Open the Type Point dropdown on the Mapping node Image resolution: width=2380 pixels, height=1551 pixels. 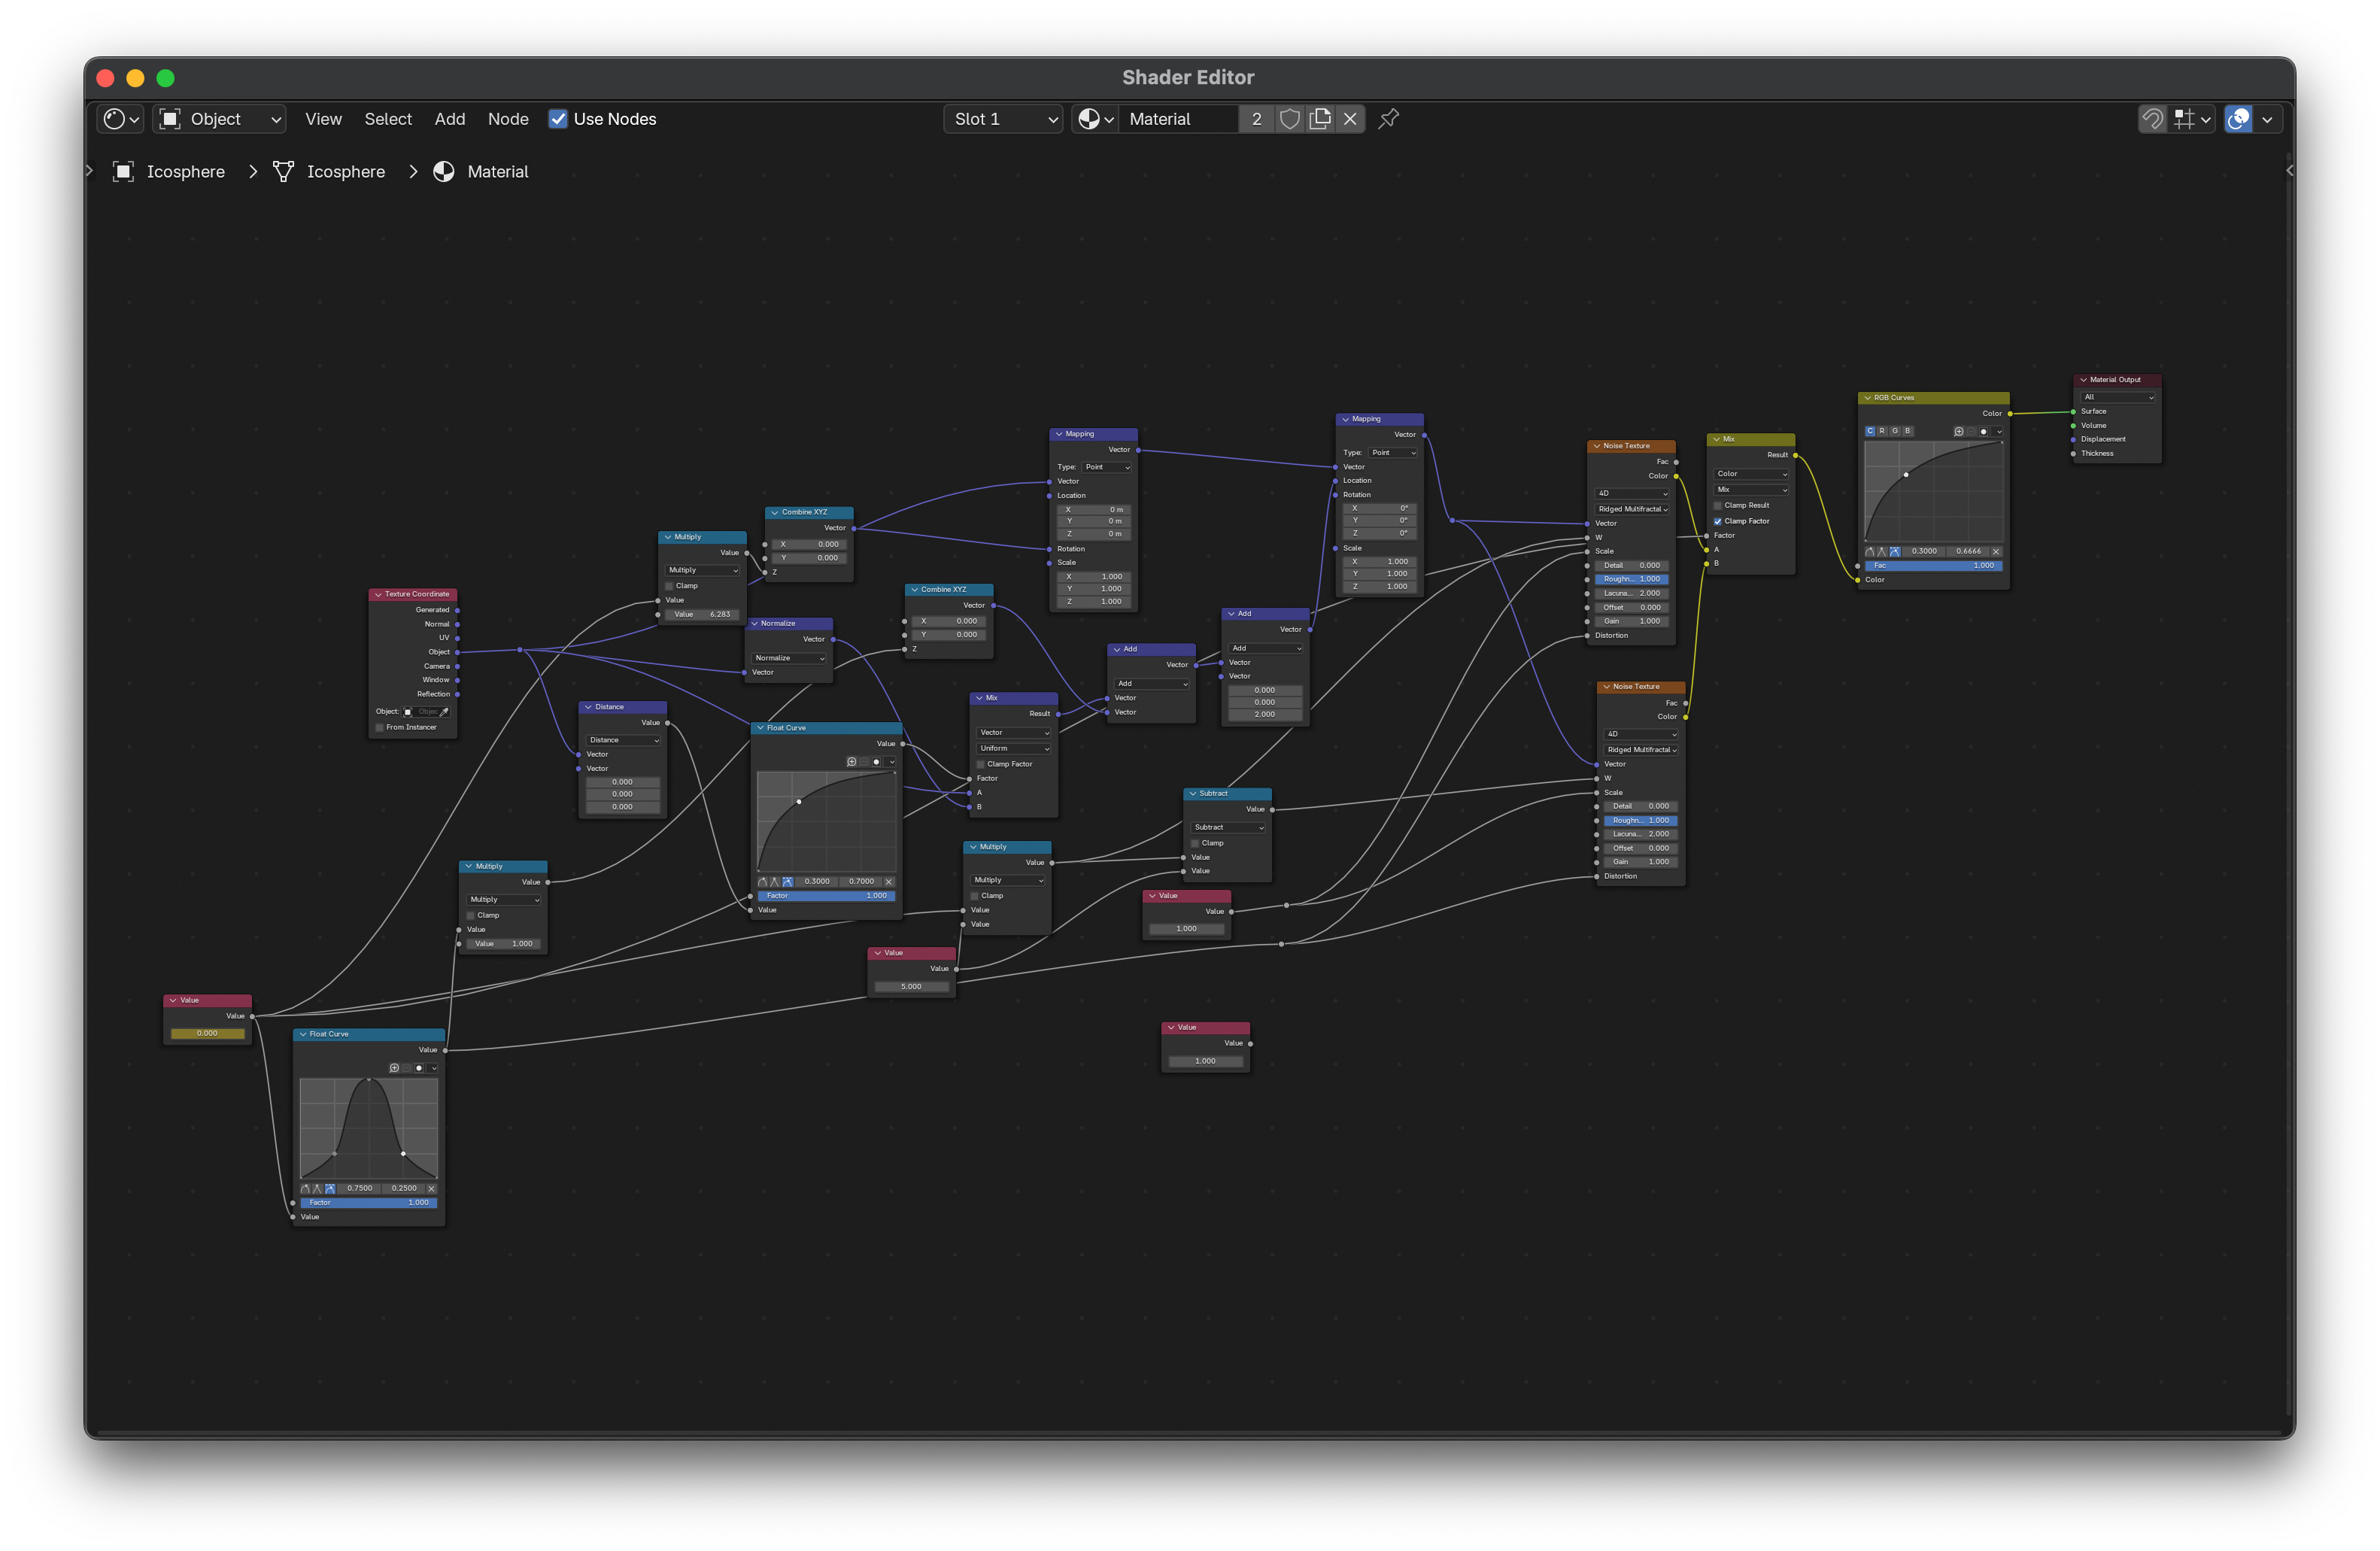[x=1107, y=466]
